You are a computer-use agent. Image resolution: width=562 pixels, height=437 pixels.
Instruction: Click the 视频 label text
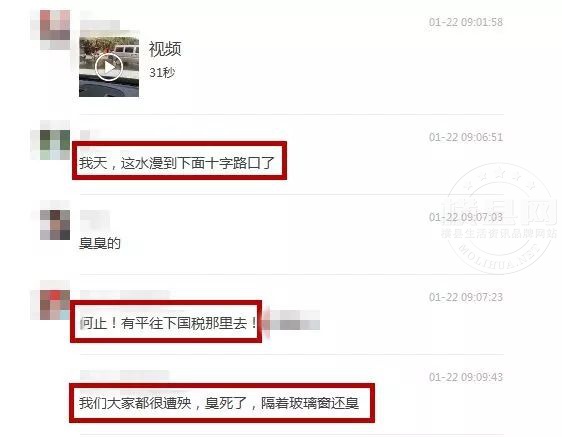(165, 49)
